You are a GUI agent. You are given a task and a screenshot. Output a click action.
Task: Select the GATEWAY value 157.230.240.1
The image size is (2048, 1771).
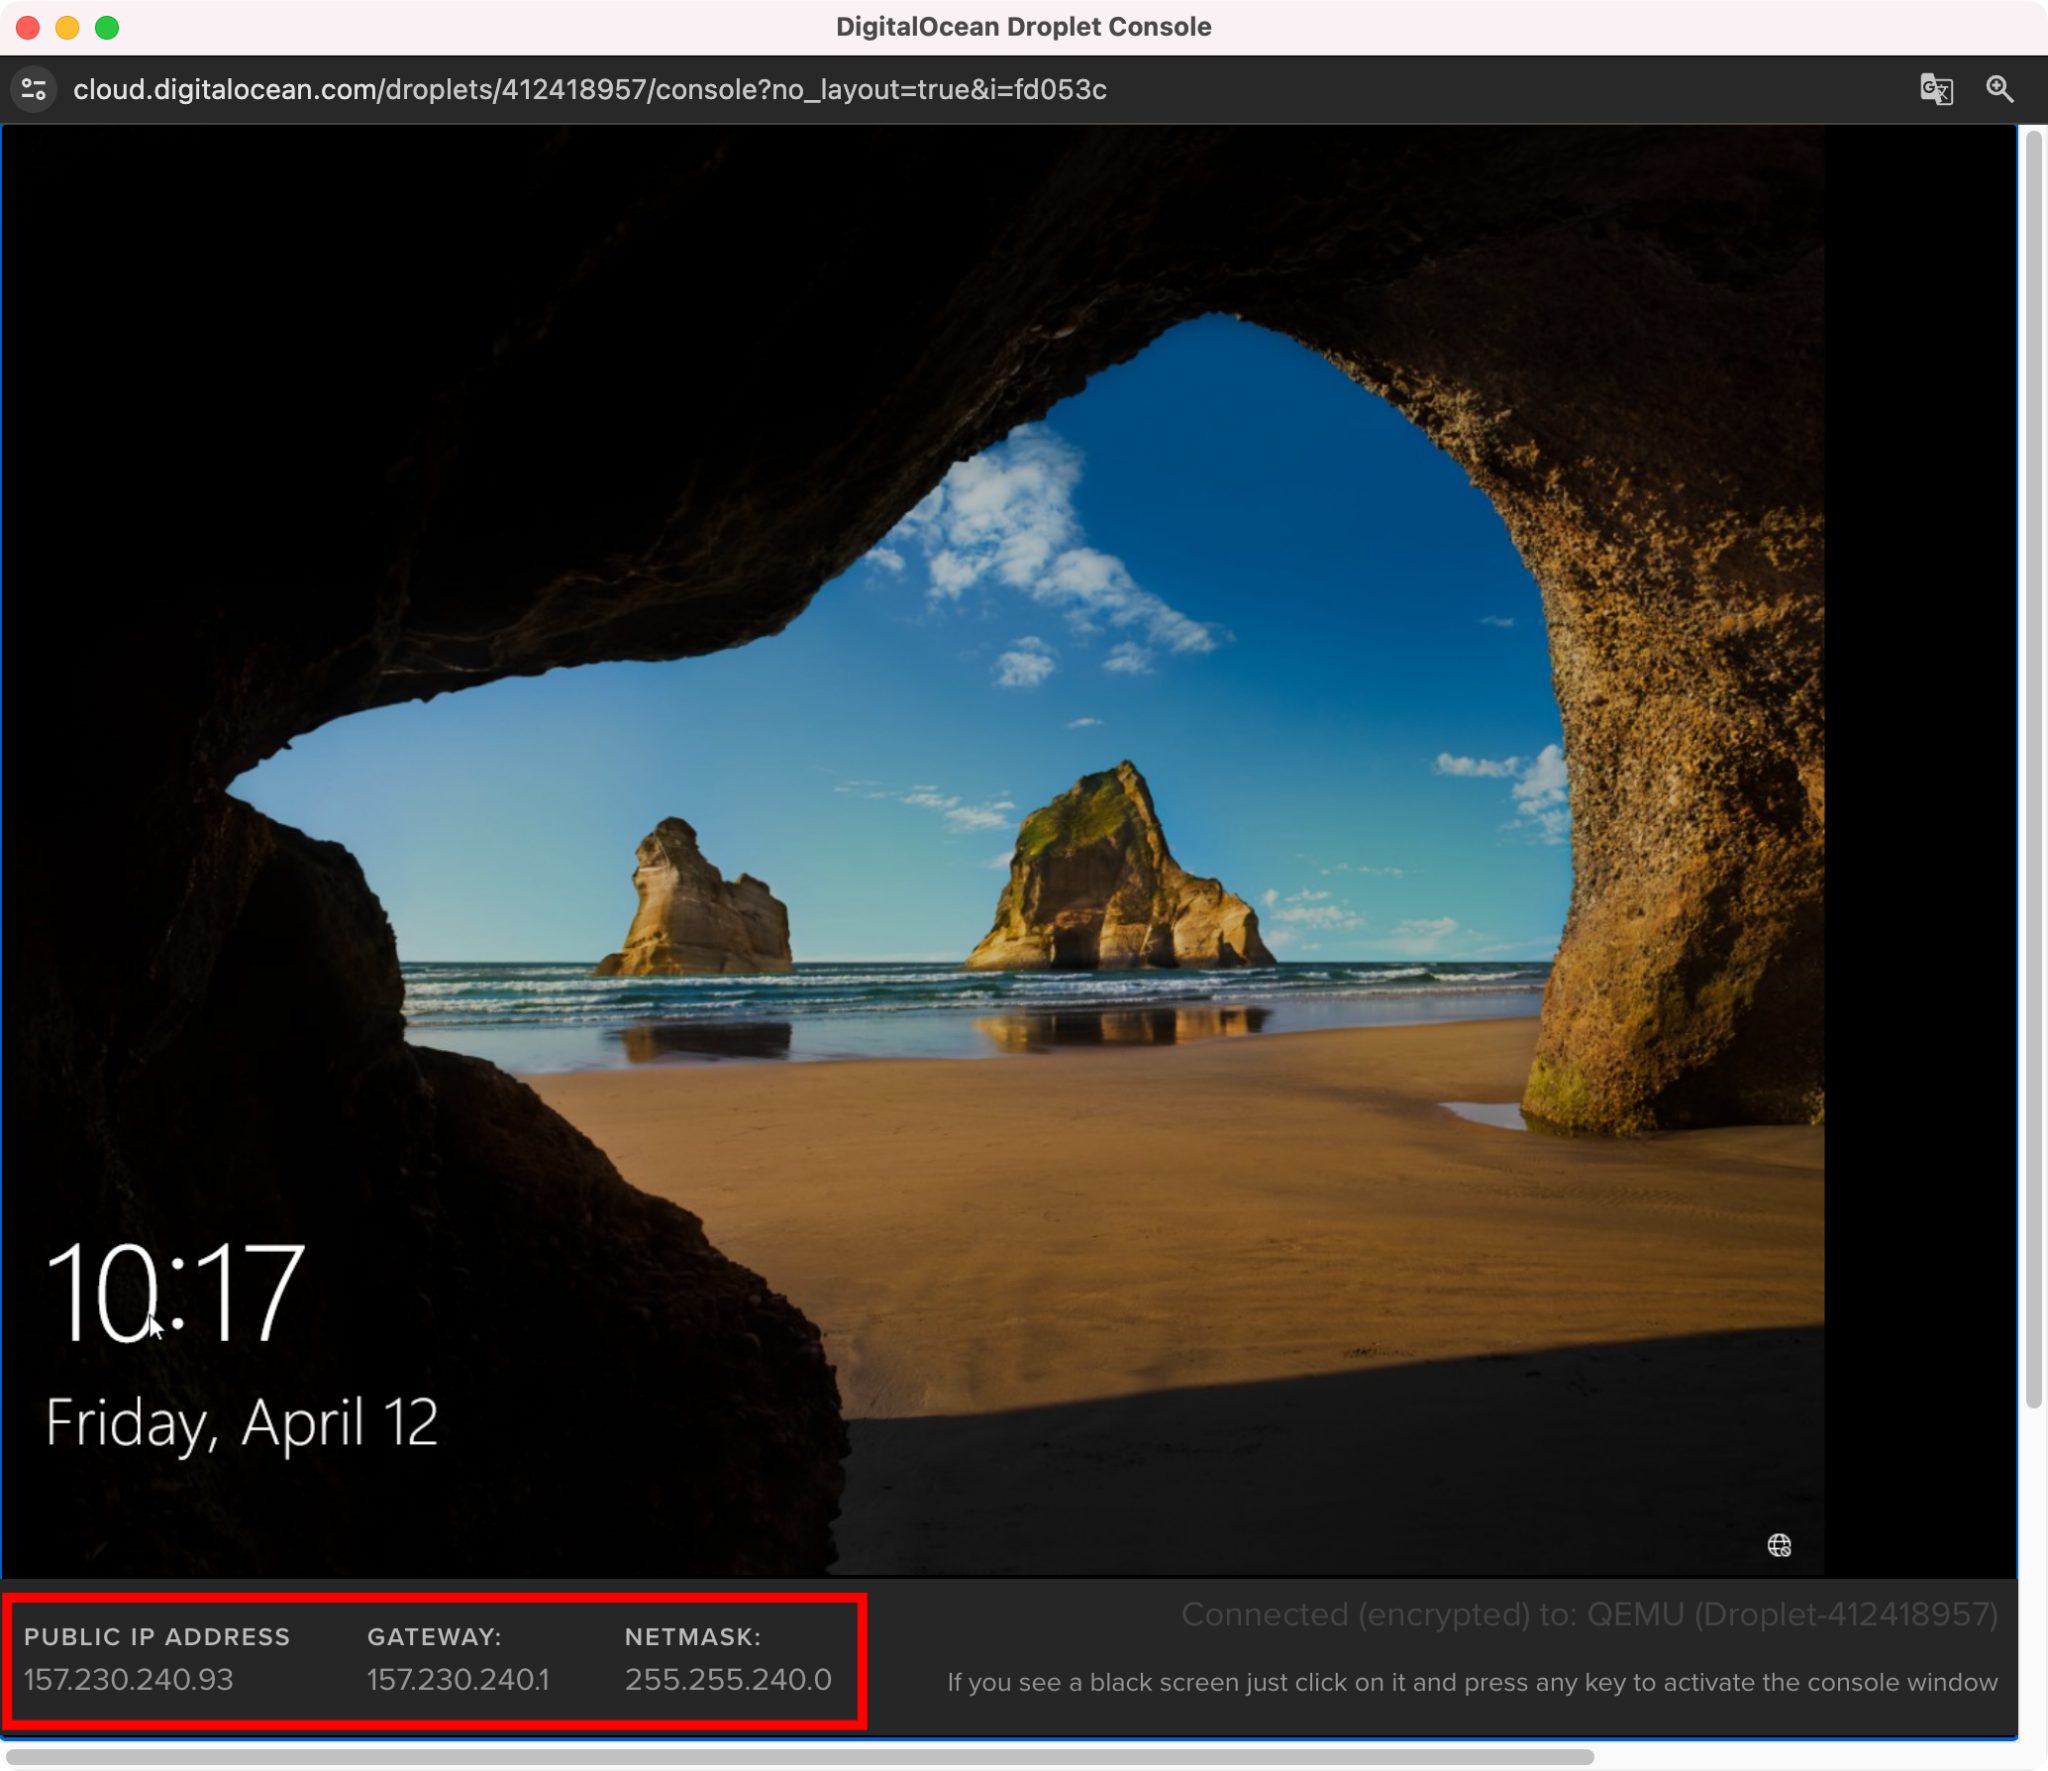[x=459, y=1681]
